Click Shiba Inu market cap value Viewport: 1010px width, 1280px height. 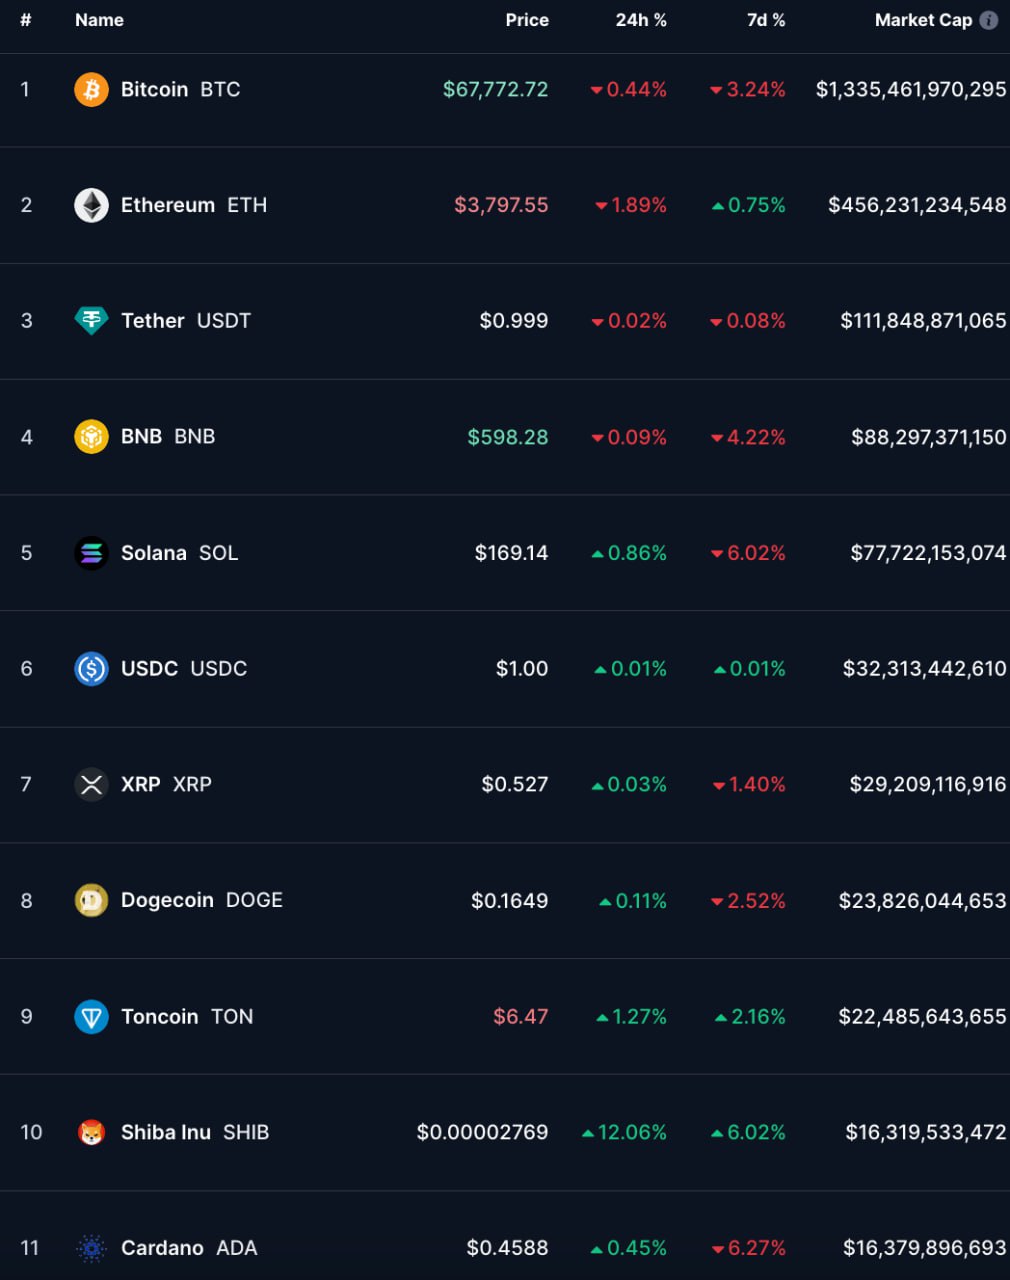[x=925, y=1132]
